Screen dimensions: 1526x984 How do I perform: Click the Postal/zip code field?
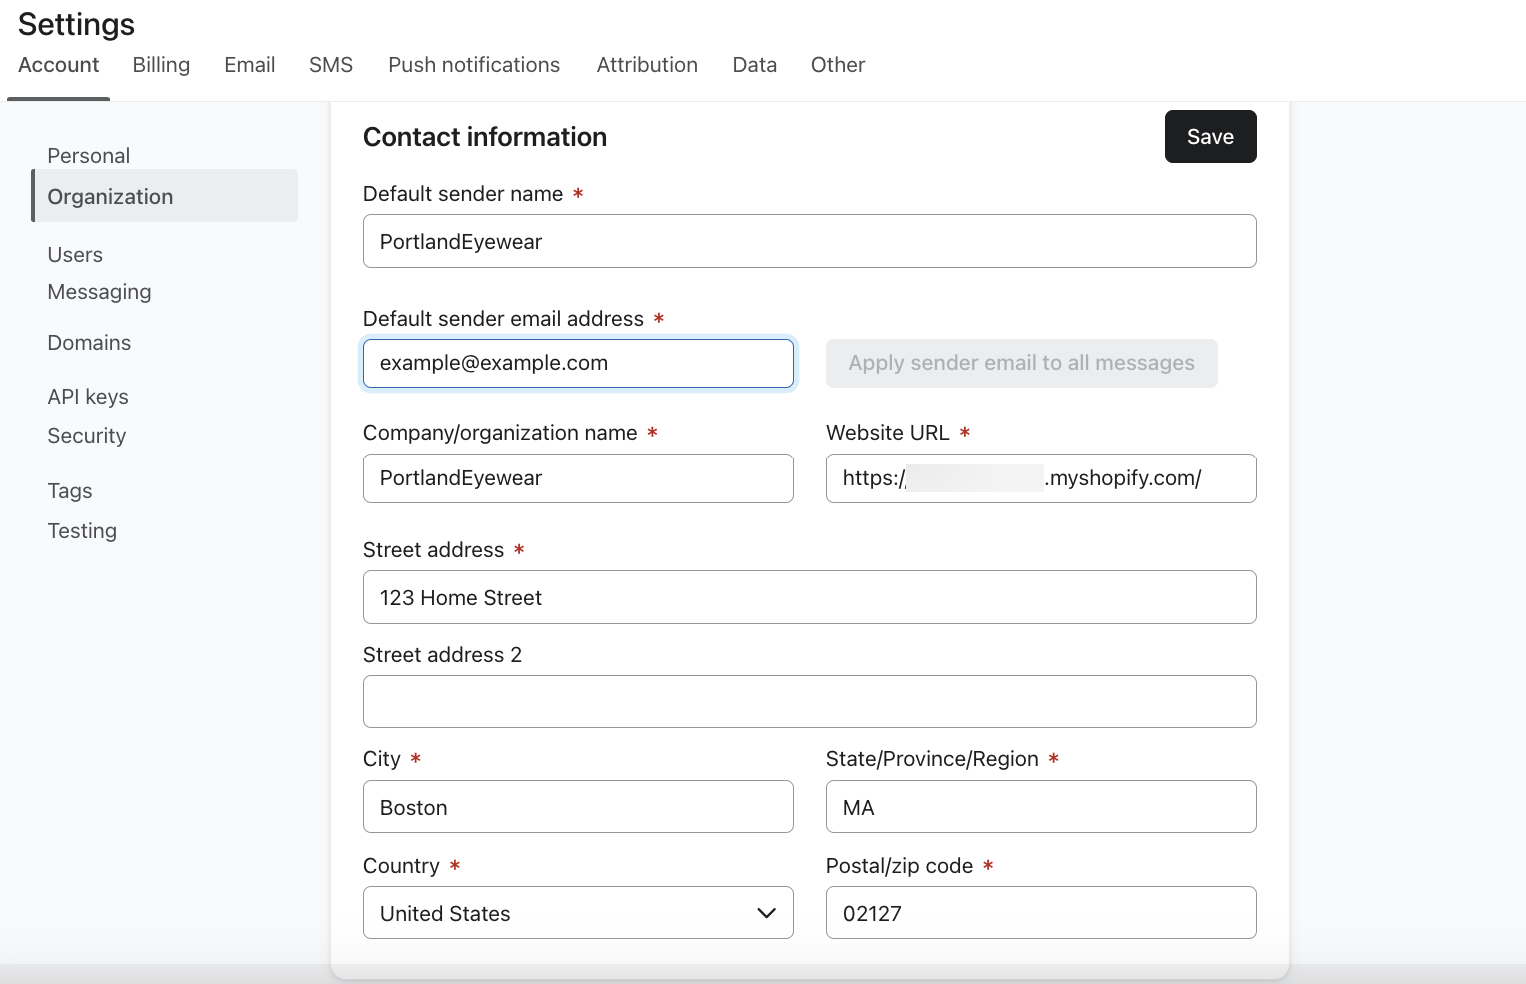tap(1040, 912)
